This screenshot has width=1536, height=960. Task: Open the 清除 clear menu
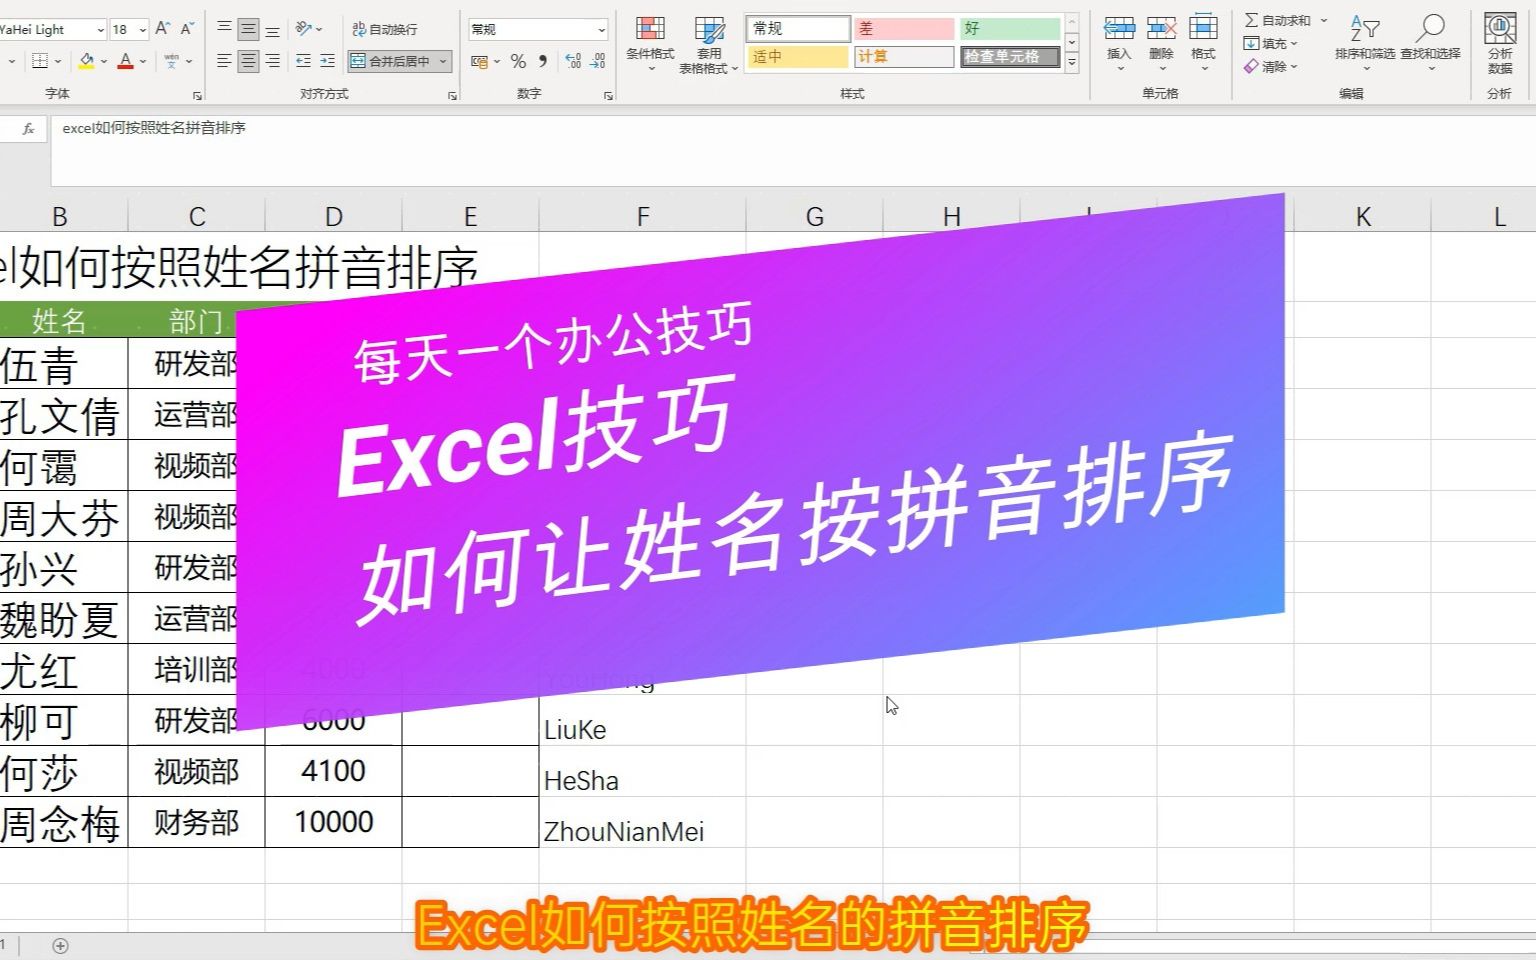tap(1270, 66)
